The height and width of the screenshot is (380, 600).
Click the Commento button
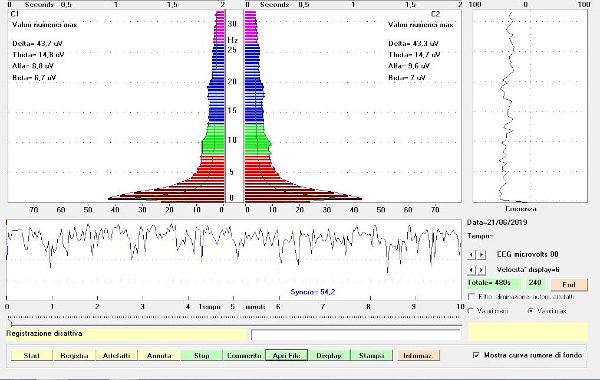pos(244,356)
